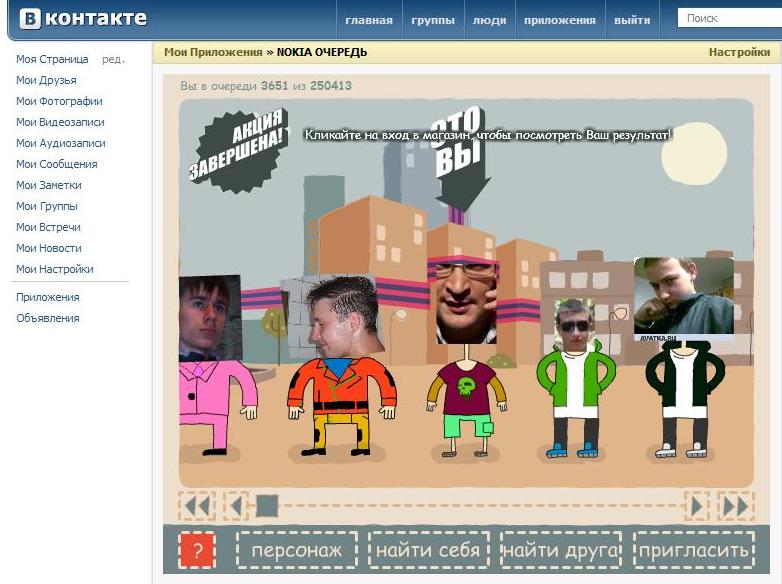Click the найти друга button
Screen dimensions: 782x584
pos(561,550)
